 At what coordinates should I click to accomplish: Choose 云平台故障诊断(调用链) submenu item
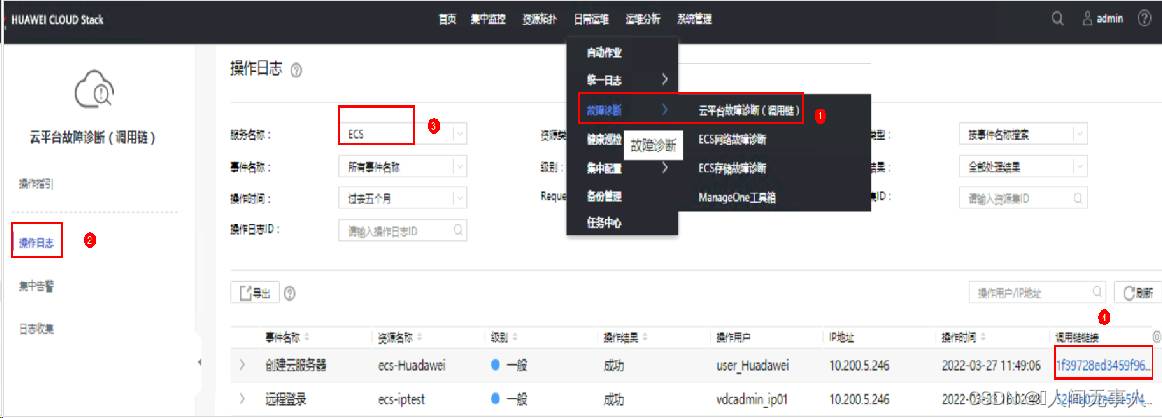pyautogui.click(x=750, y=110)
